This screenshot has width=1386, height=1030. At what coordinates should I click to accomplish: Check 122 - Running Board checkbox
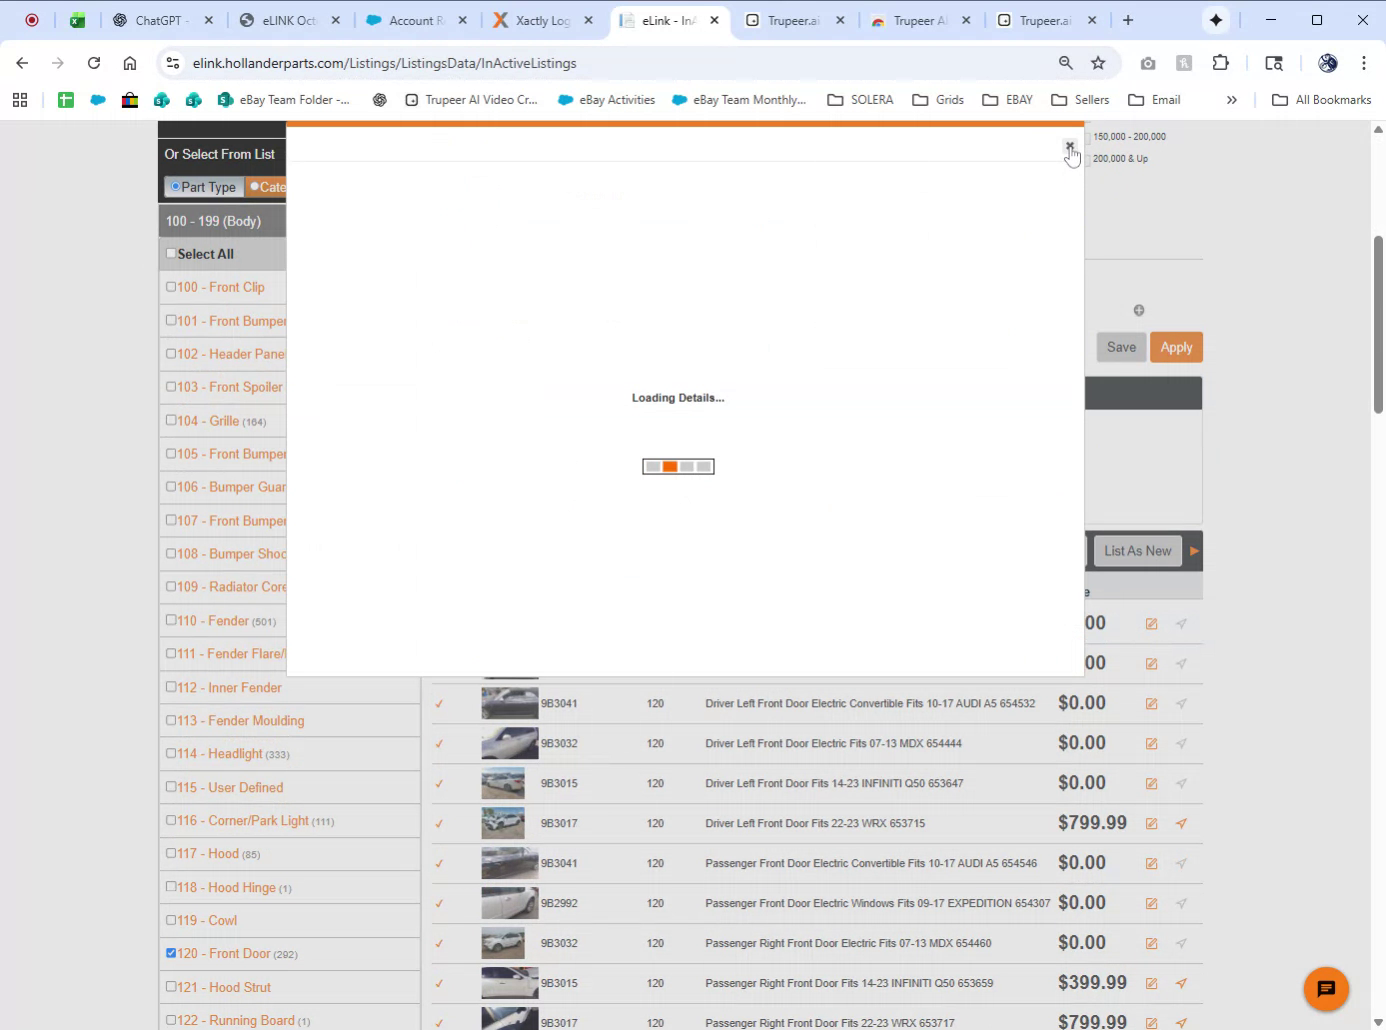click(x=171, y=1020)
